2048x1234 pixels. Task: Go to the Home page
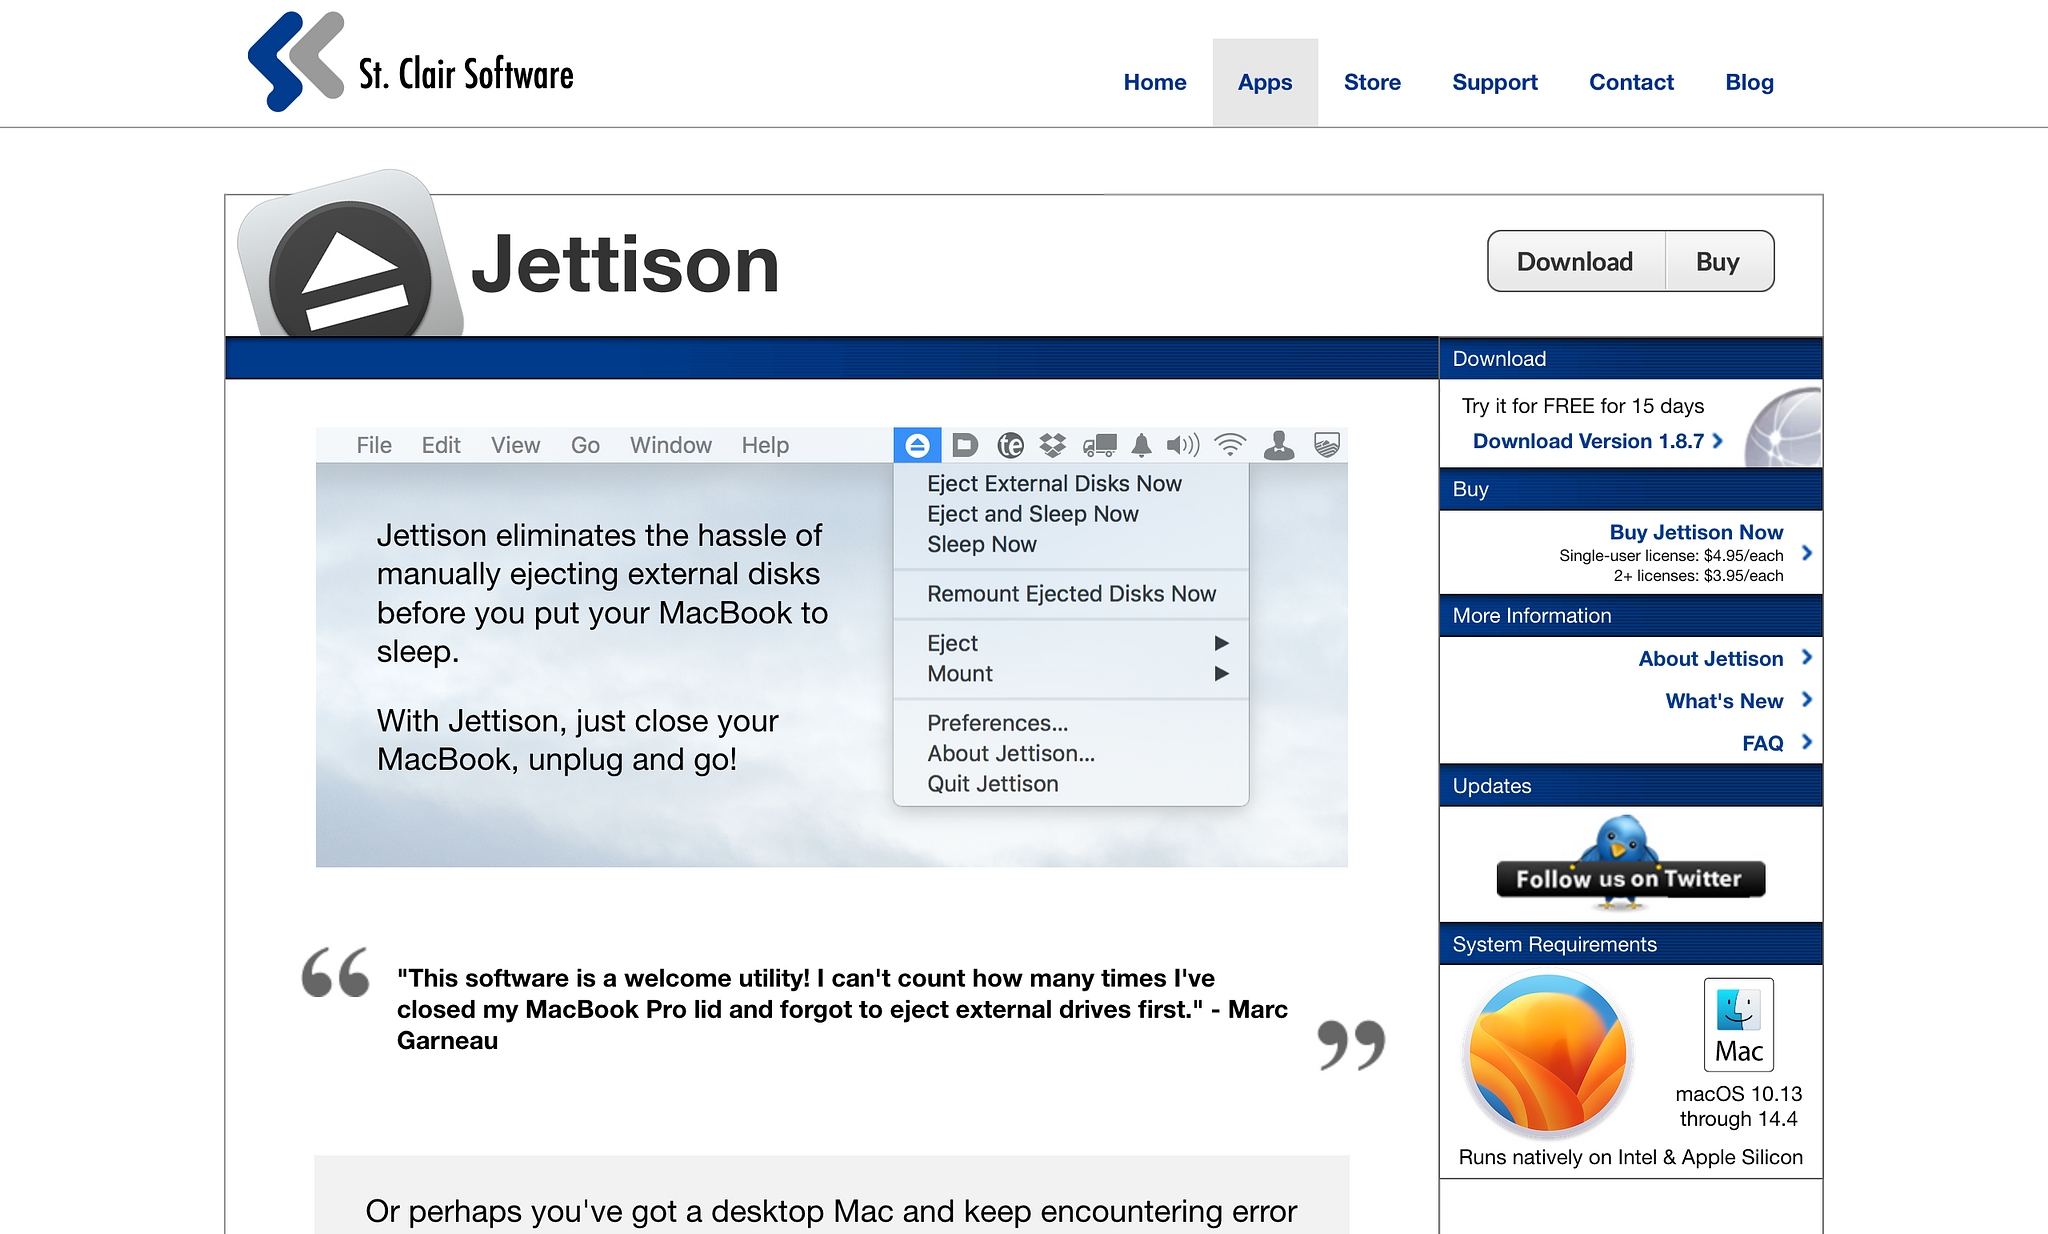tap(1155, 82)
